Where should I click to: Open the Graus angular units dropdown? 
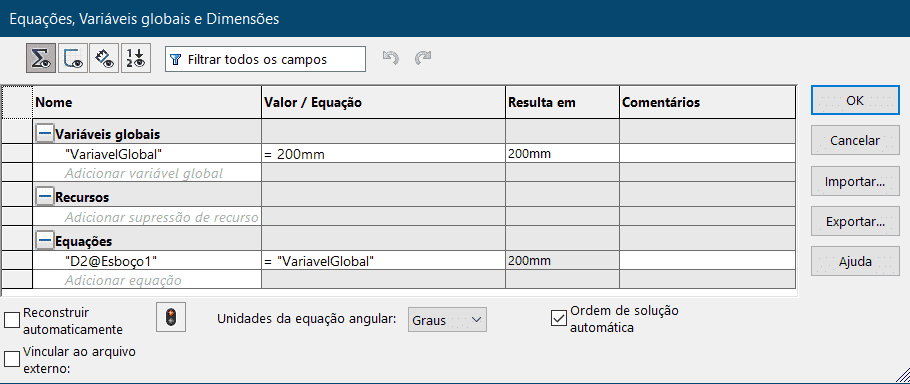click(x=447, y=320)
